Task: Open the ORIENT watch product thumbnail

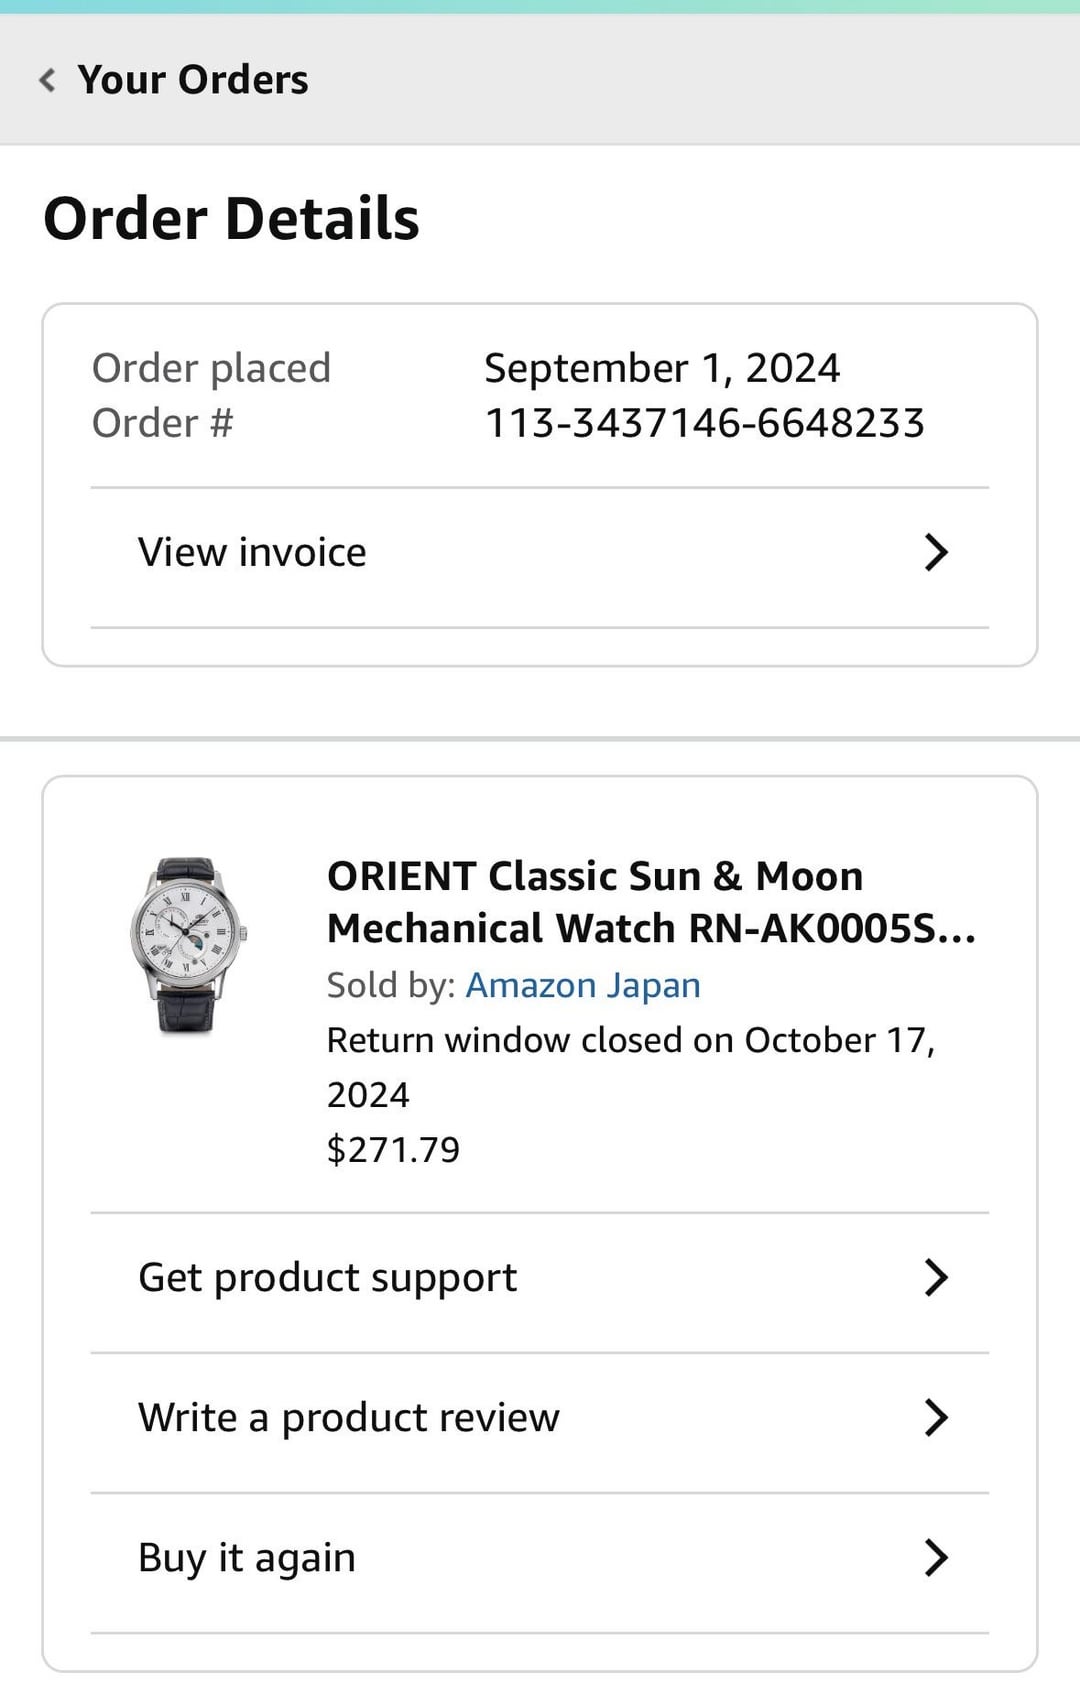Action: click(x=187, y=945)
